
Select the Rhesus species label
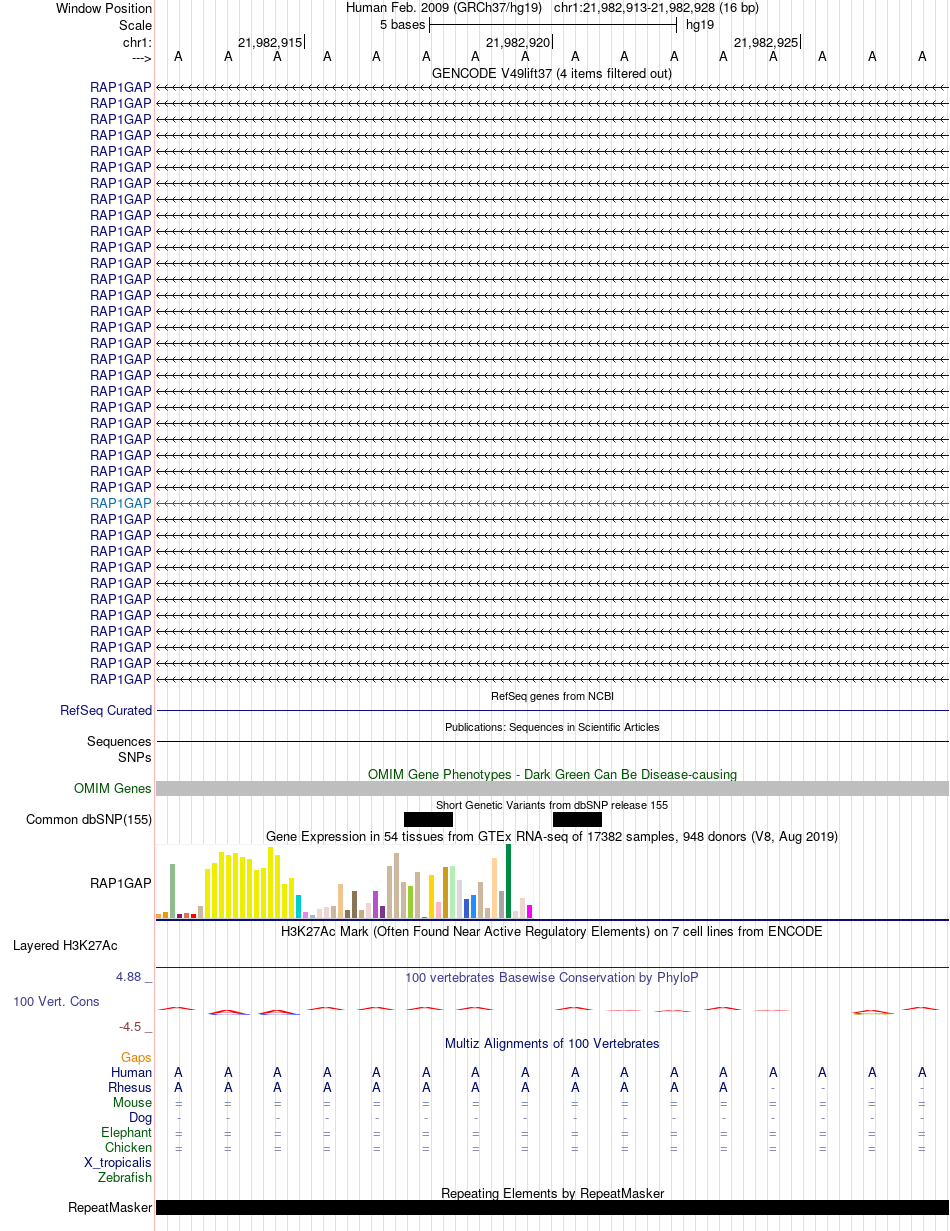[x=130, y=1088]
